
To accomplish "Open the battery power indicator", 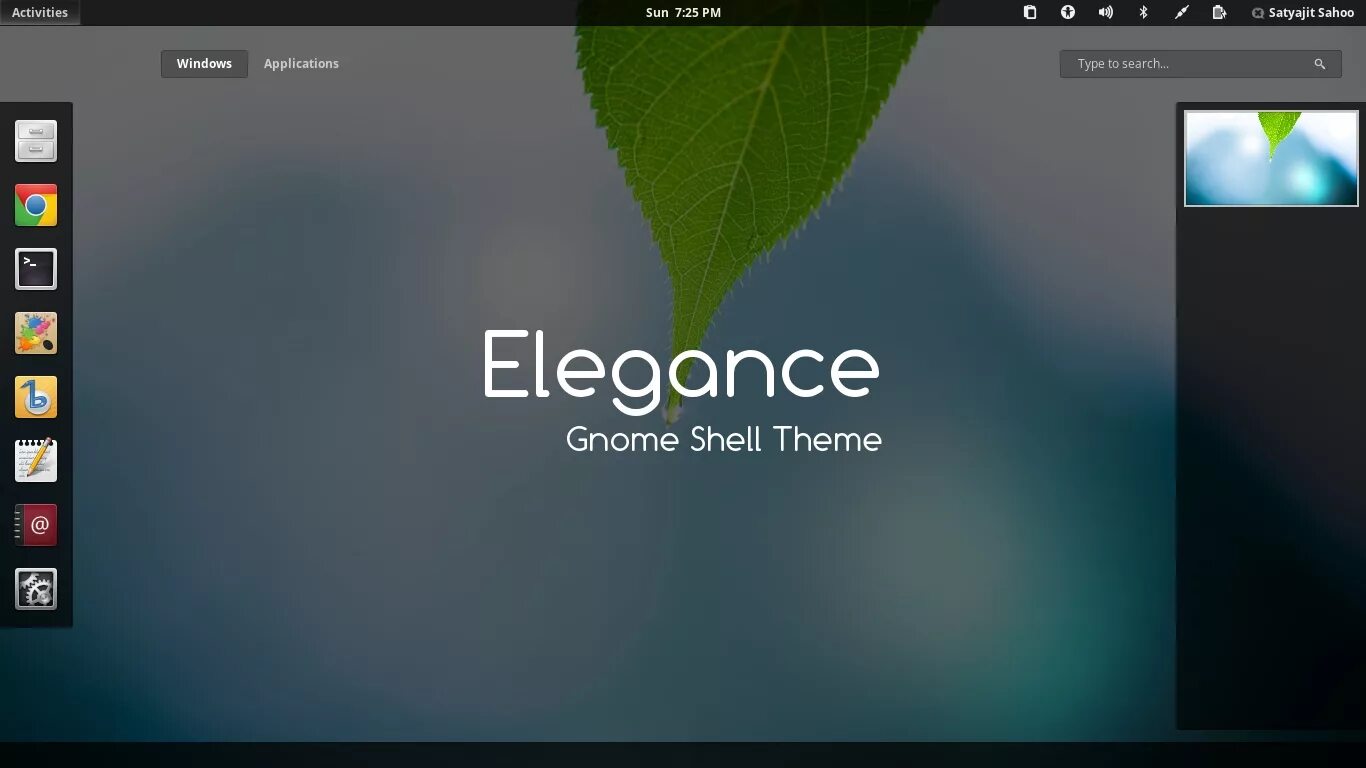I will coord(1219,12).
